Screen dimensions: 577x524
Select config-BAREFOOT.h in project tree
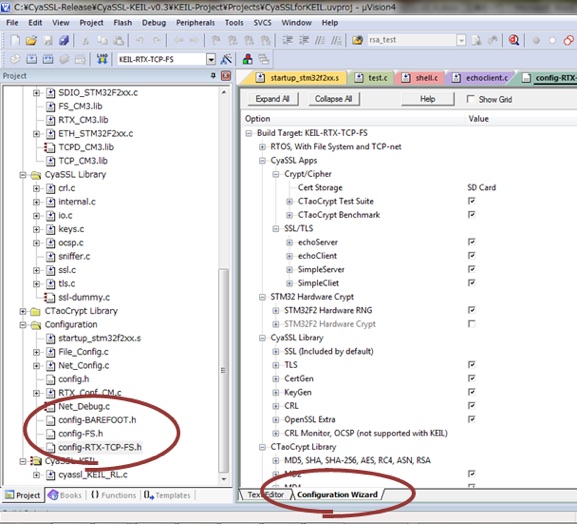[x=97, y=420]
